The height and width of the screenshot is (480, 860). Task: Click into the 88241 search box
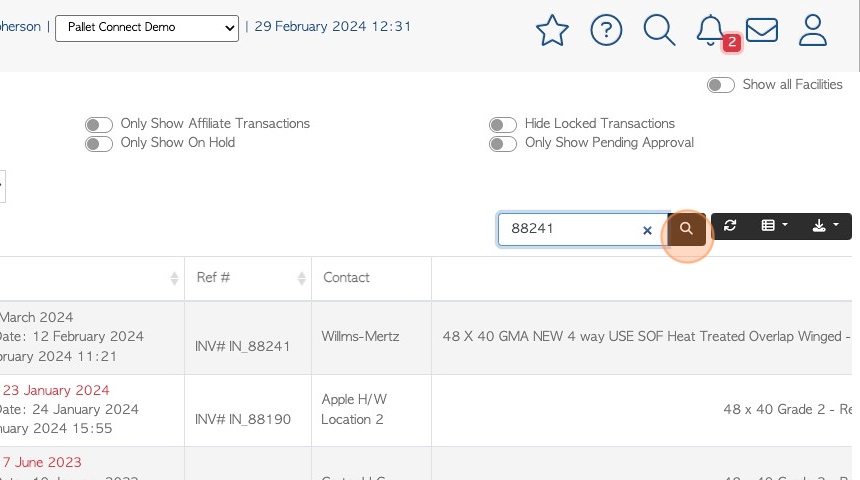click(x=570, y=229)
